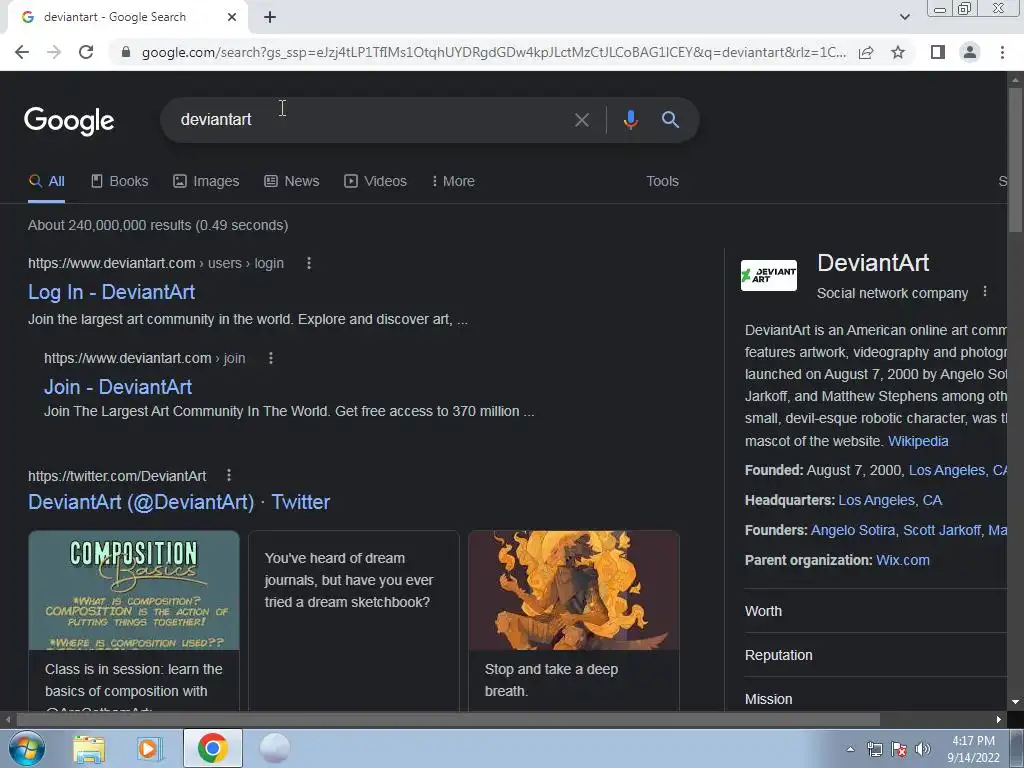This screenshot has width=1024, height=768.
Task: Click the vertical scrollbar thumb
Action: click(1015, 159)
